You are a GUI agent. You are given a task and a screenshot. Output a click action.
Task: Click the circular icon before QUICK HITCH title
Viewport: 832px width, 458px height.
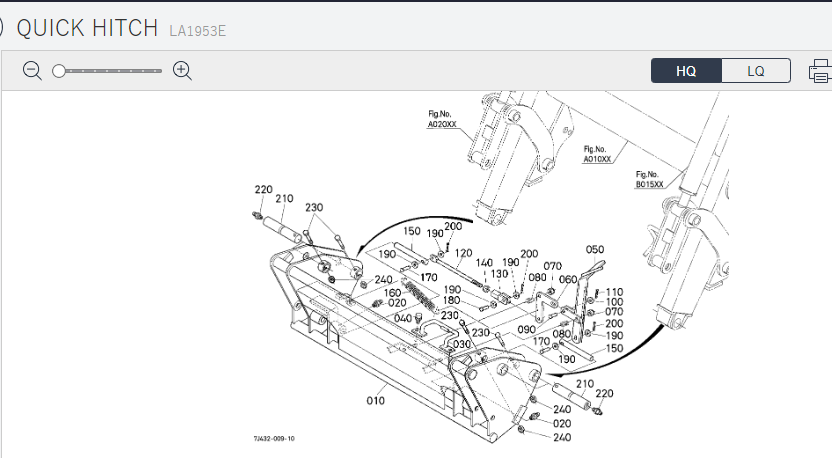(x=2, y=28)
